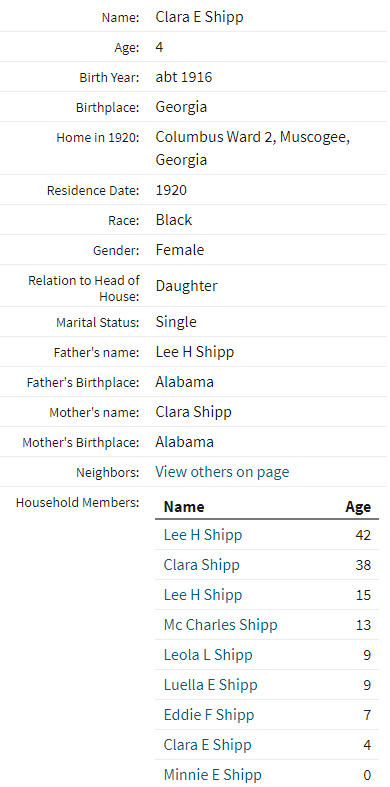Open Luella E Shipp's record link

click(x=210, y=685)
